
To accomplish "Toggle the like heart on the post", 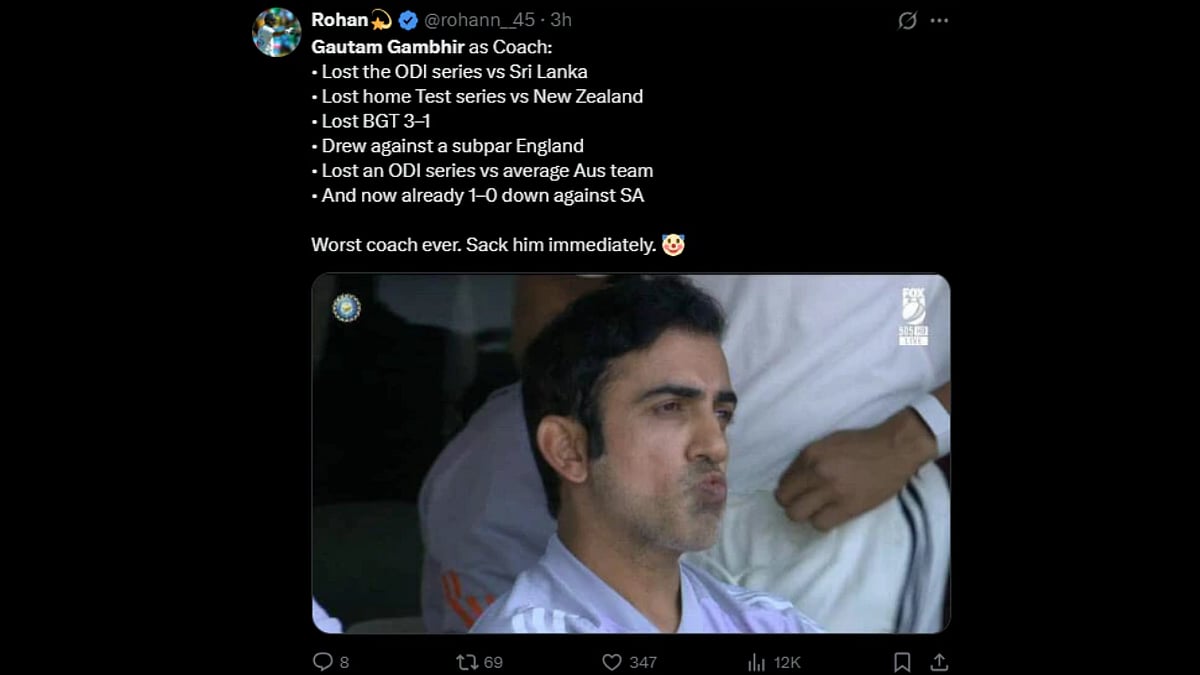I will 612,661.
